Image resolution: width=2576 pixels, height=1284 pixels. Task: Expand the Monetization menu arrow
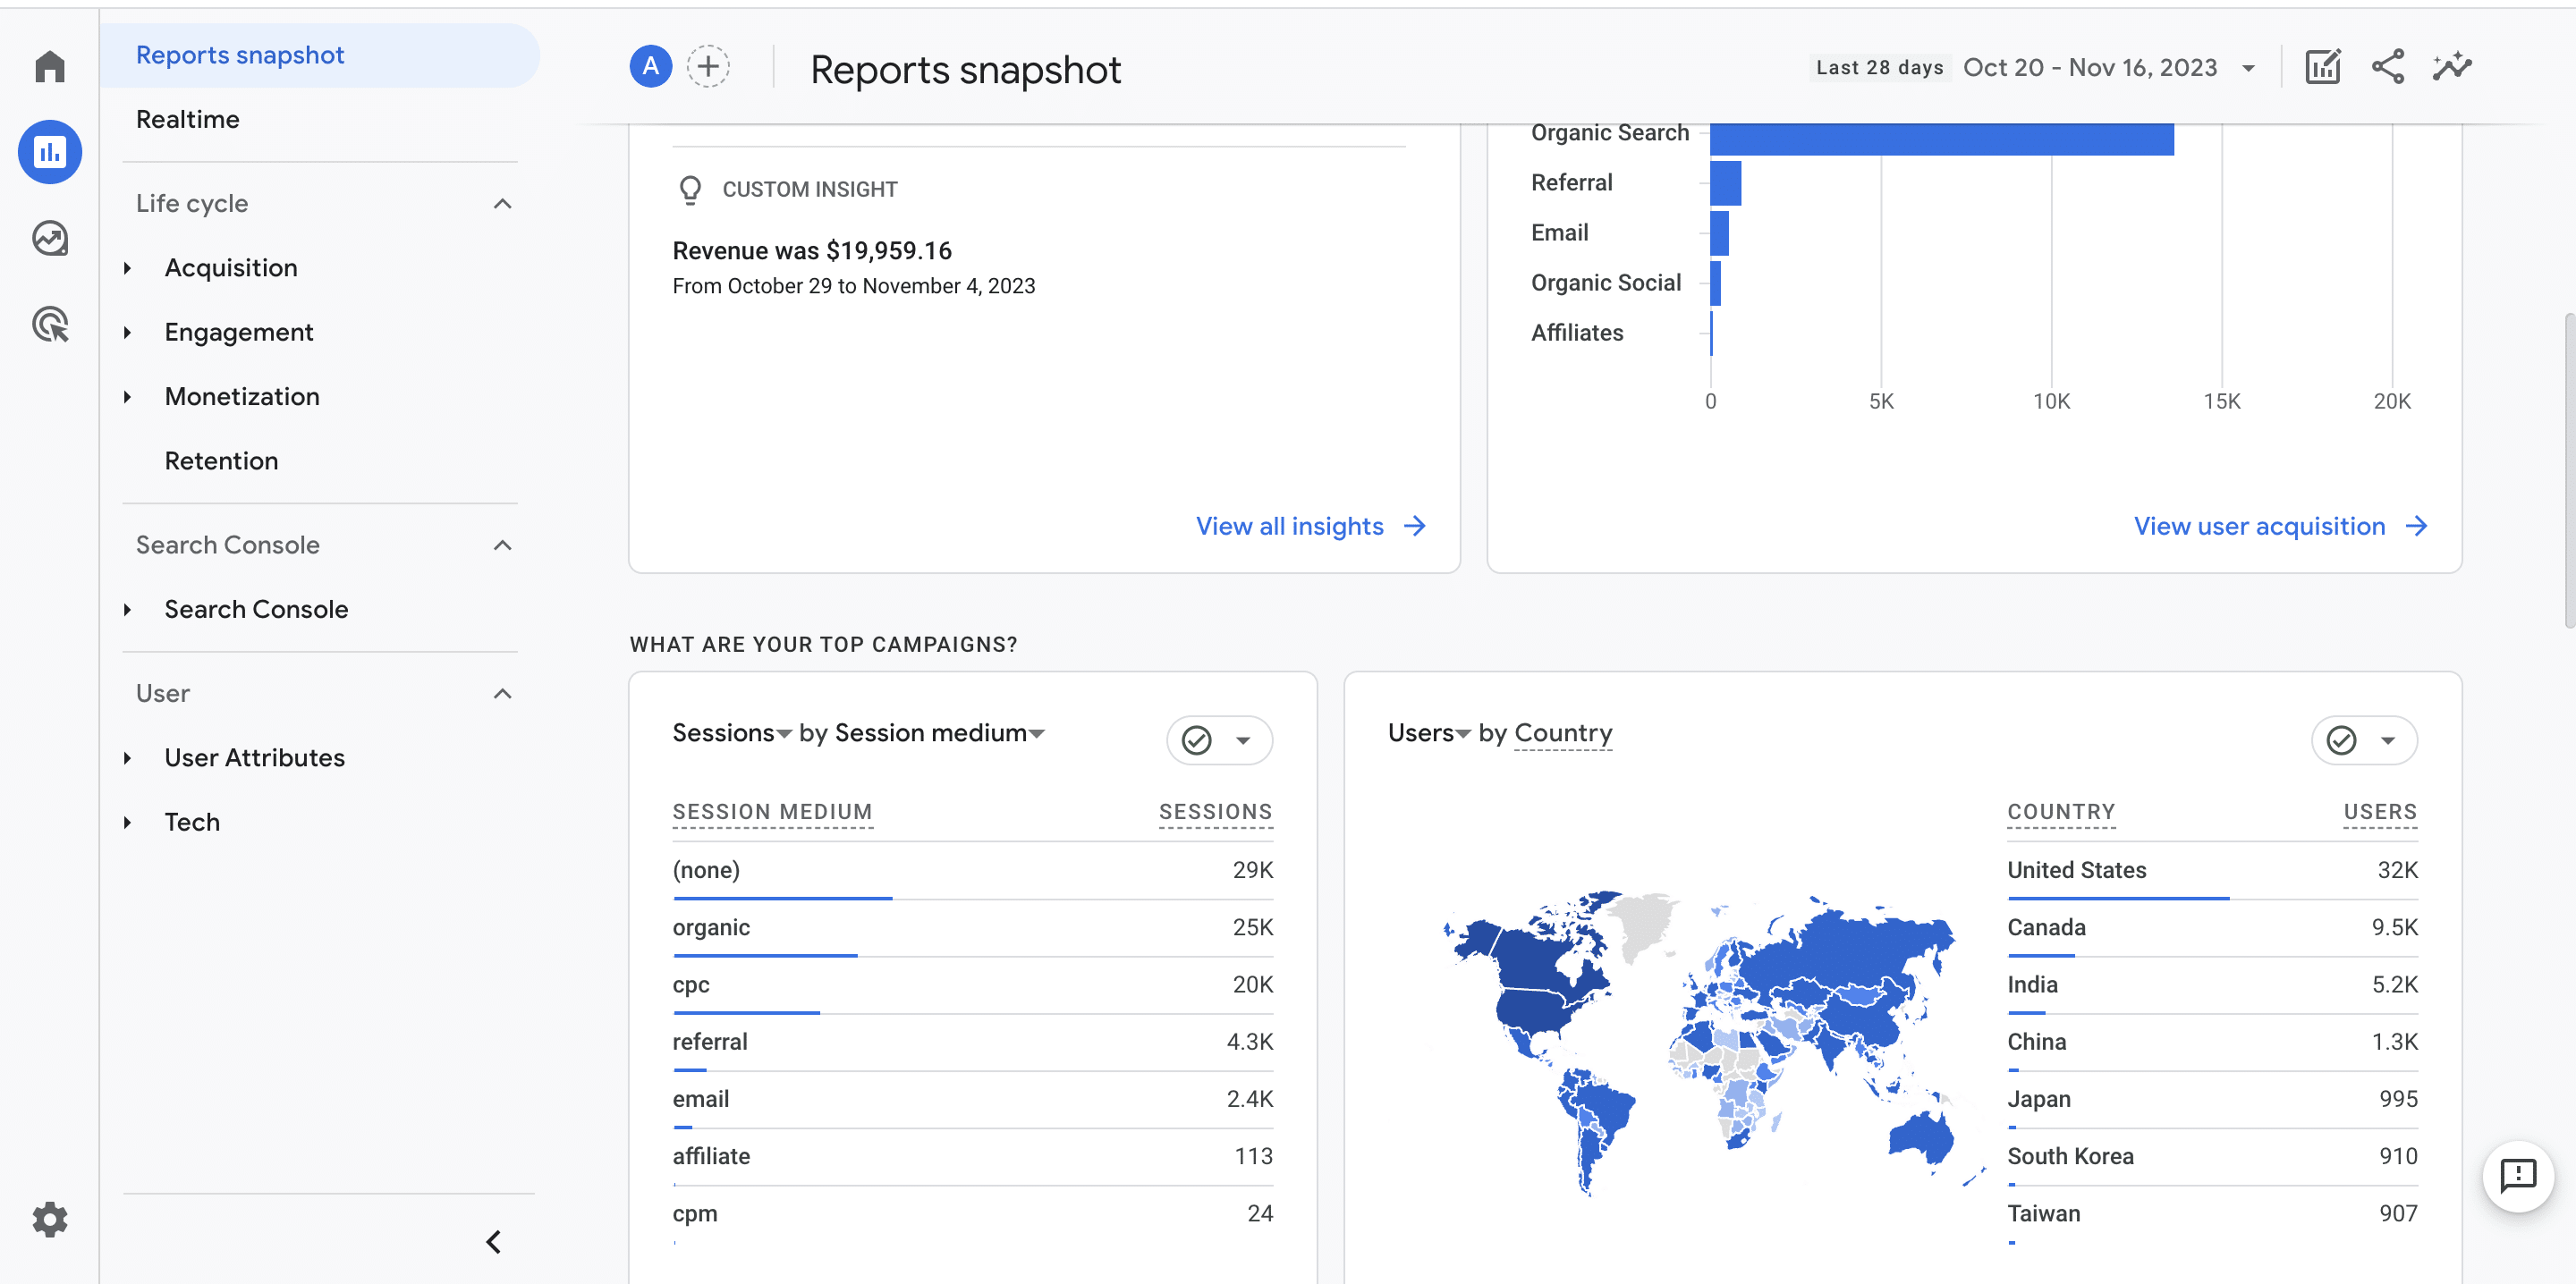tap(128, 397)
